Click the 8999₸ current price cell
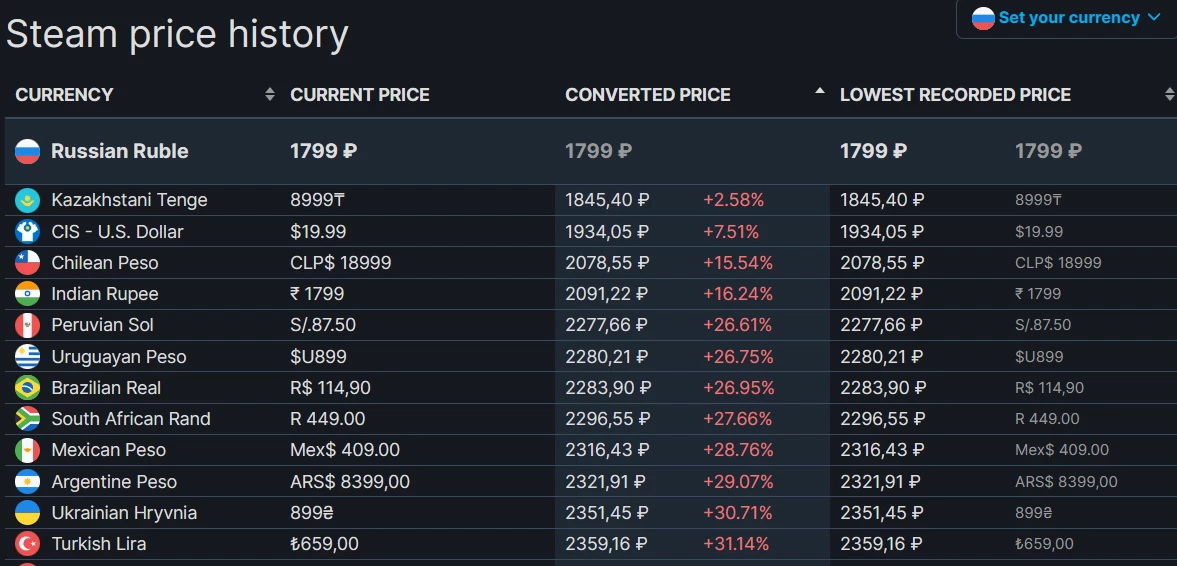The image size is (1177, 566). (x=318, y=200)
